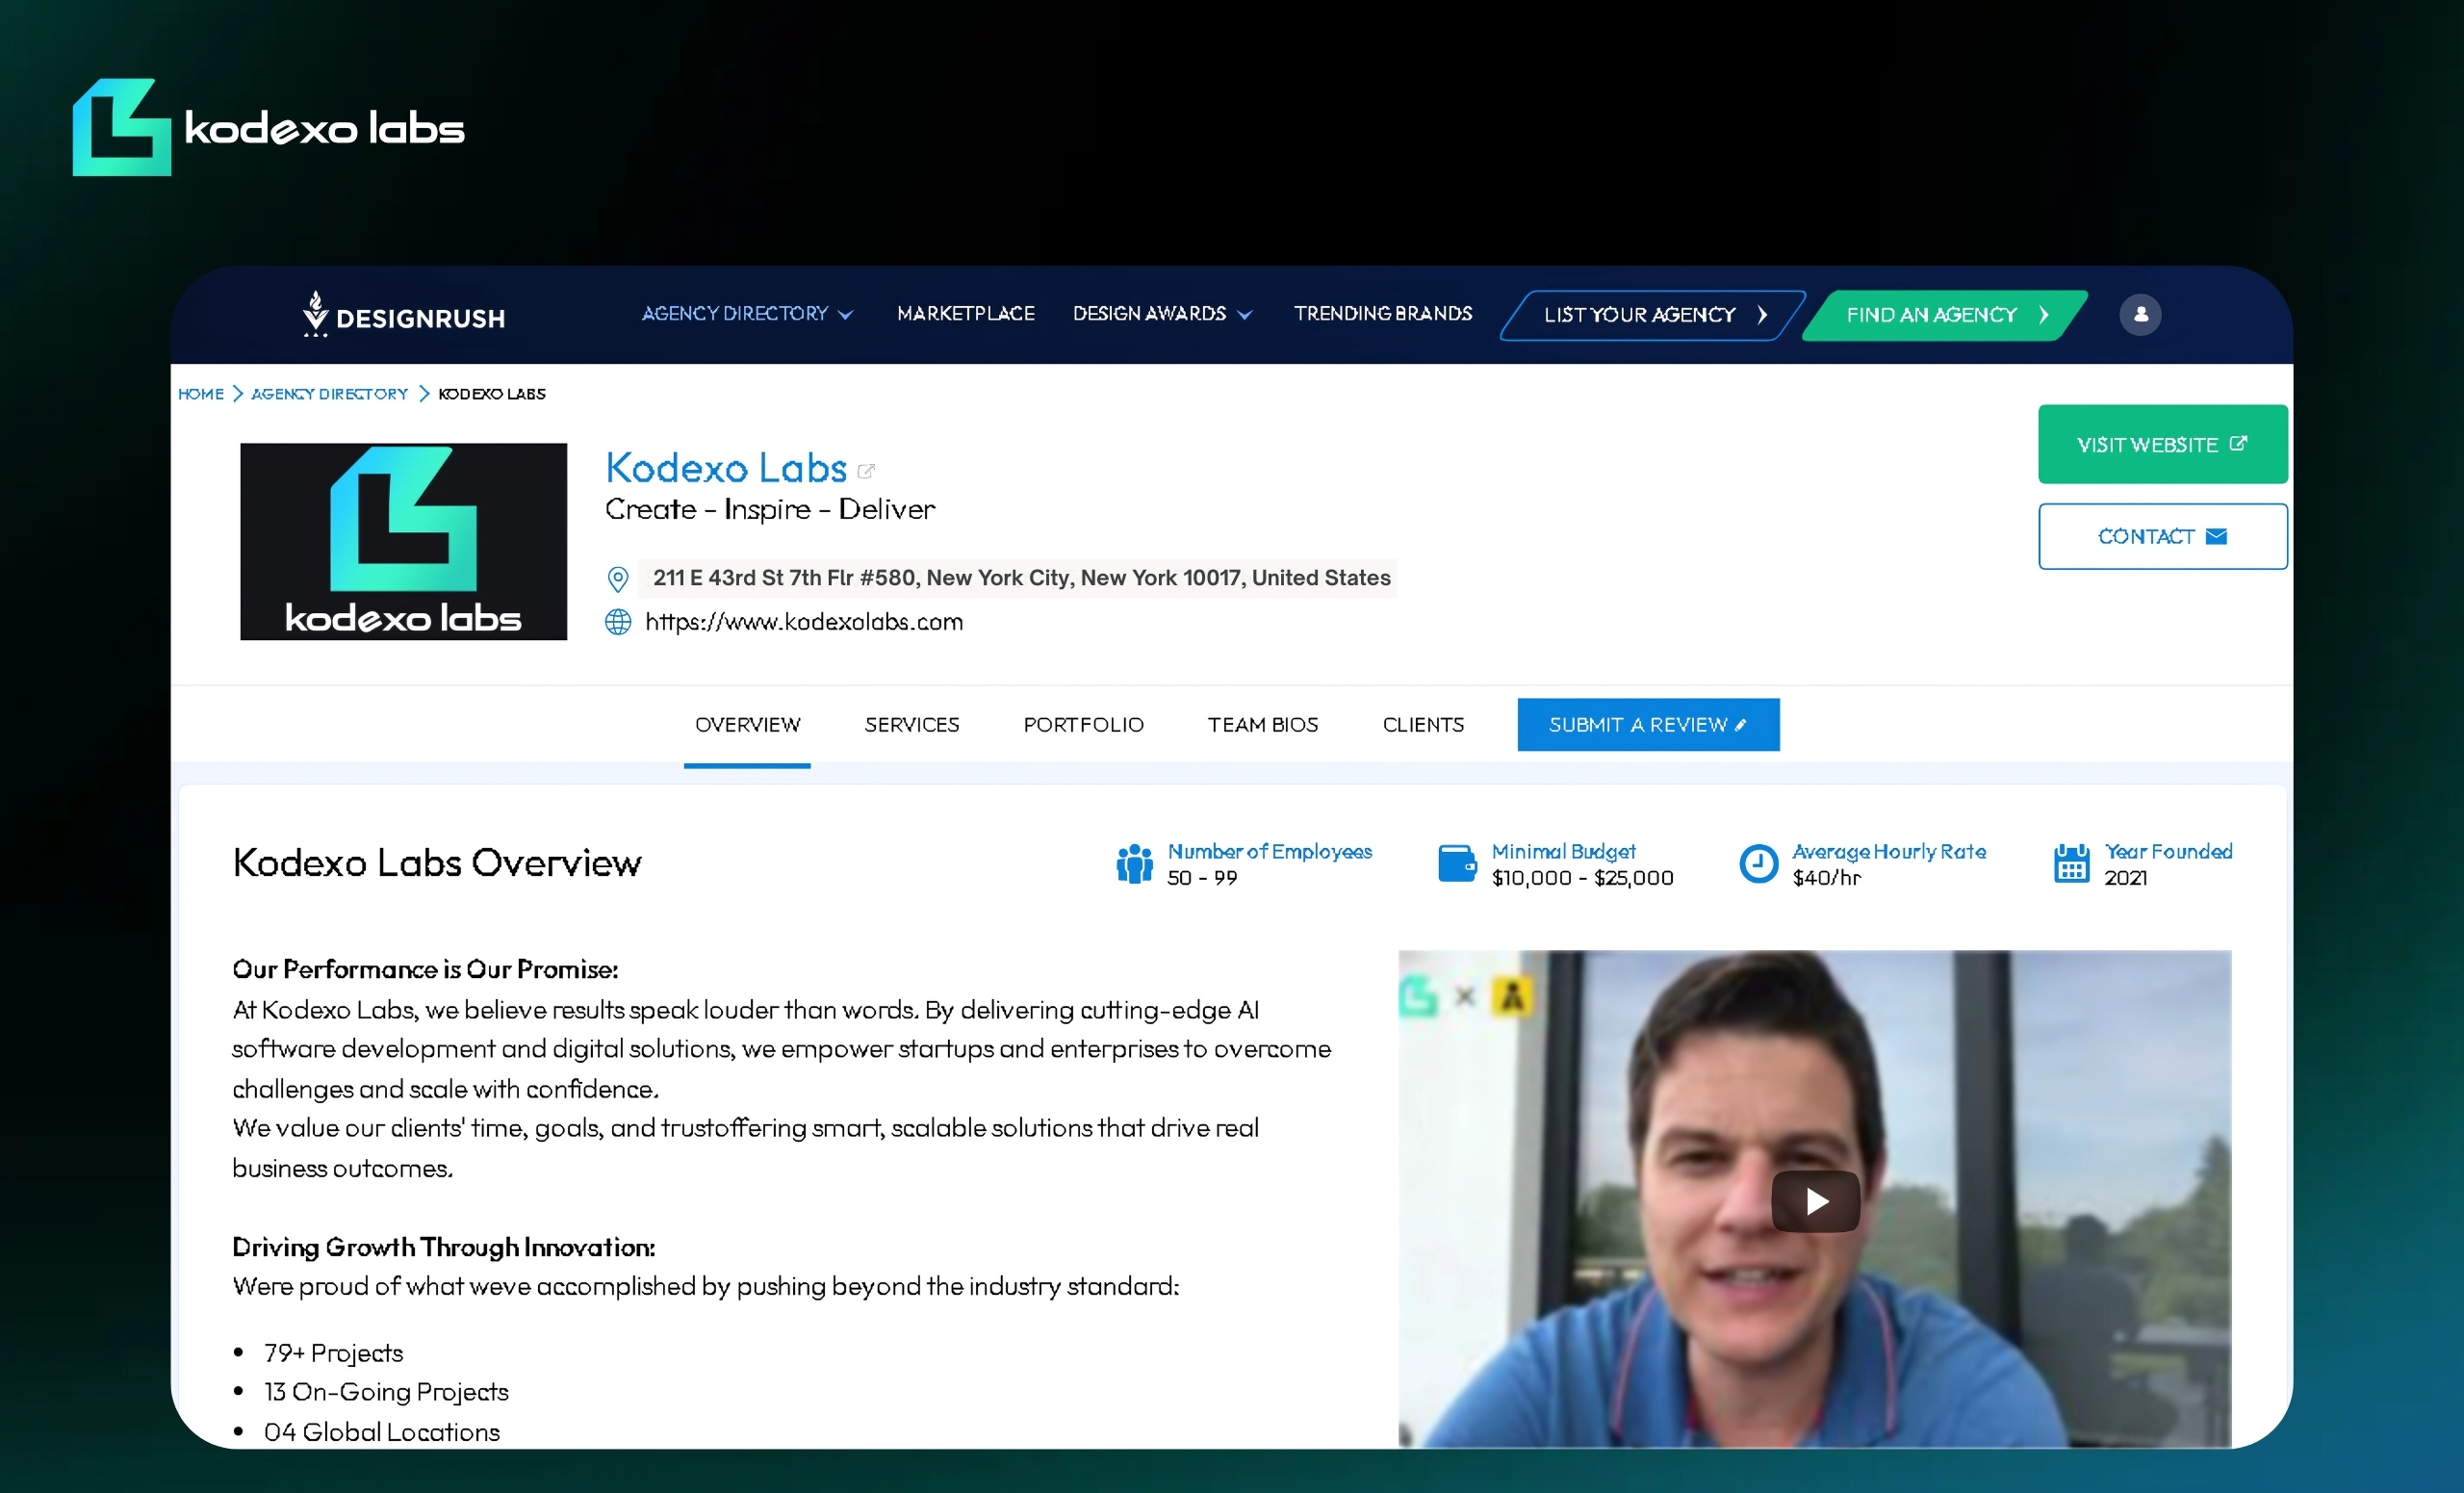Click "Driving Growth Through Innovation:" heading
The image size is (2464, 1493).
[x=444, y=1248]
